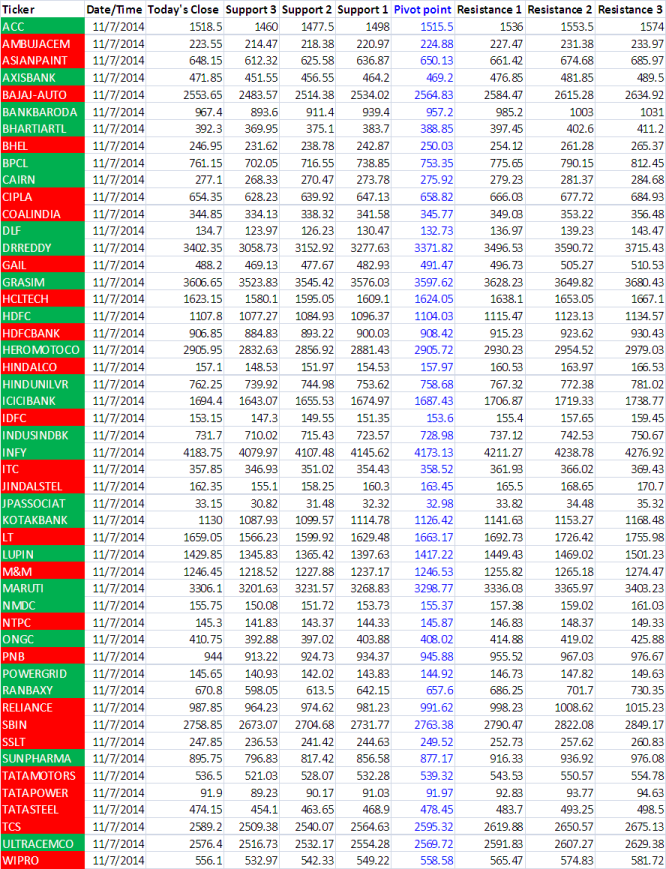Viewport: 666px width, 869px height.
Task: Select HDFC pivot point 1104.03
Action: coord(433,316)
